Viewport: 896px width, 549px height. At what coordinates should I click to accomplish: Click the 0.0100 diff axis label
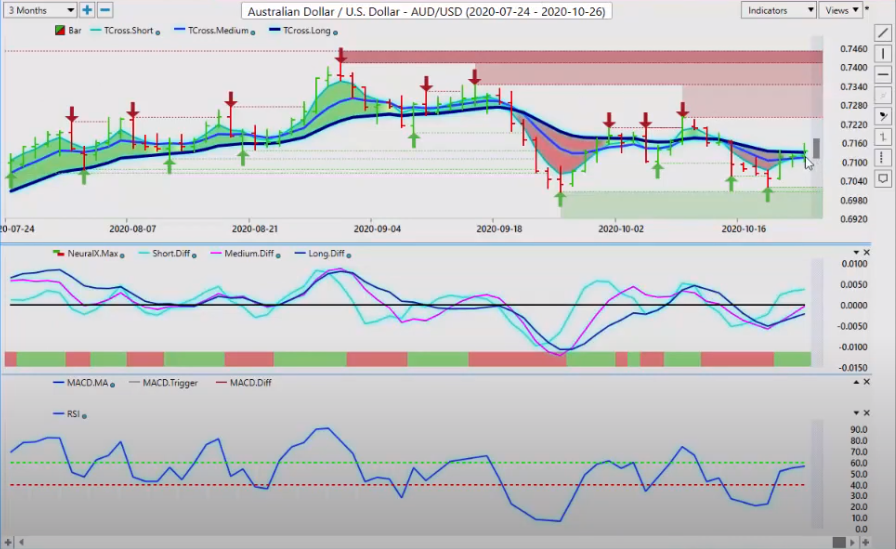855,264
